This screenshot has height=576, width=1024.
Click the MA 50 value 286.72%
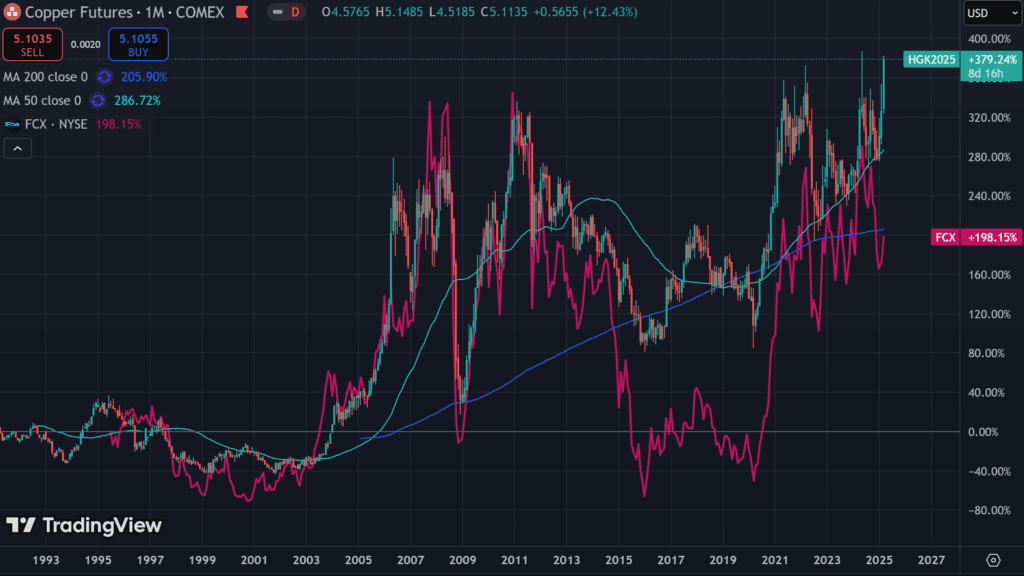click(x=137, y=101)
